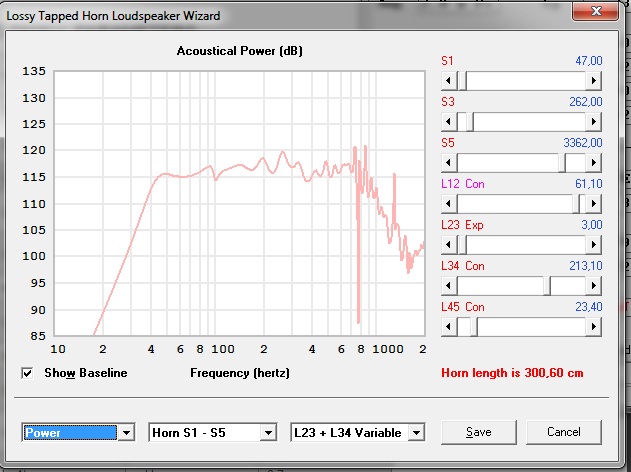Click the S3 value 262,00
This screenshot has height=472, width=631.
586,102
